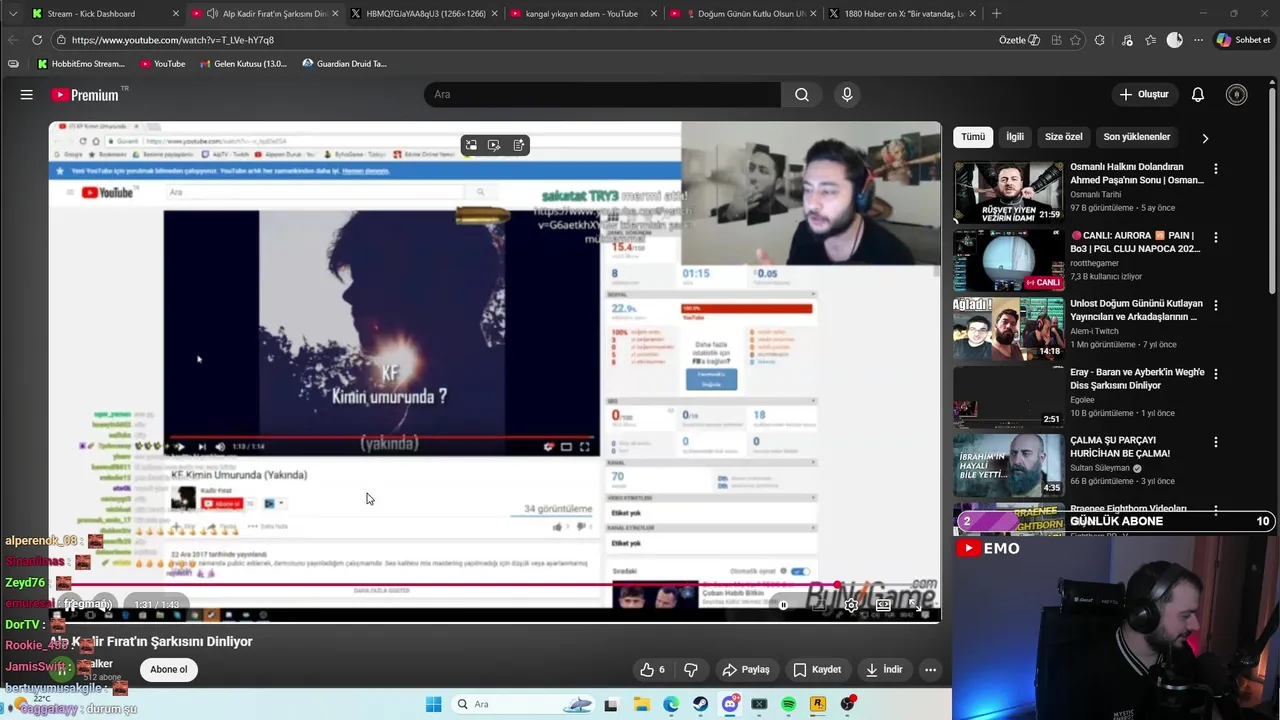Viewport: 1280px width, 720px height.
Task: Subscribe with the Abone ol button
Action: coord(168,670)
